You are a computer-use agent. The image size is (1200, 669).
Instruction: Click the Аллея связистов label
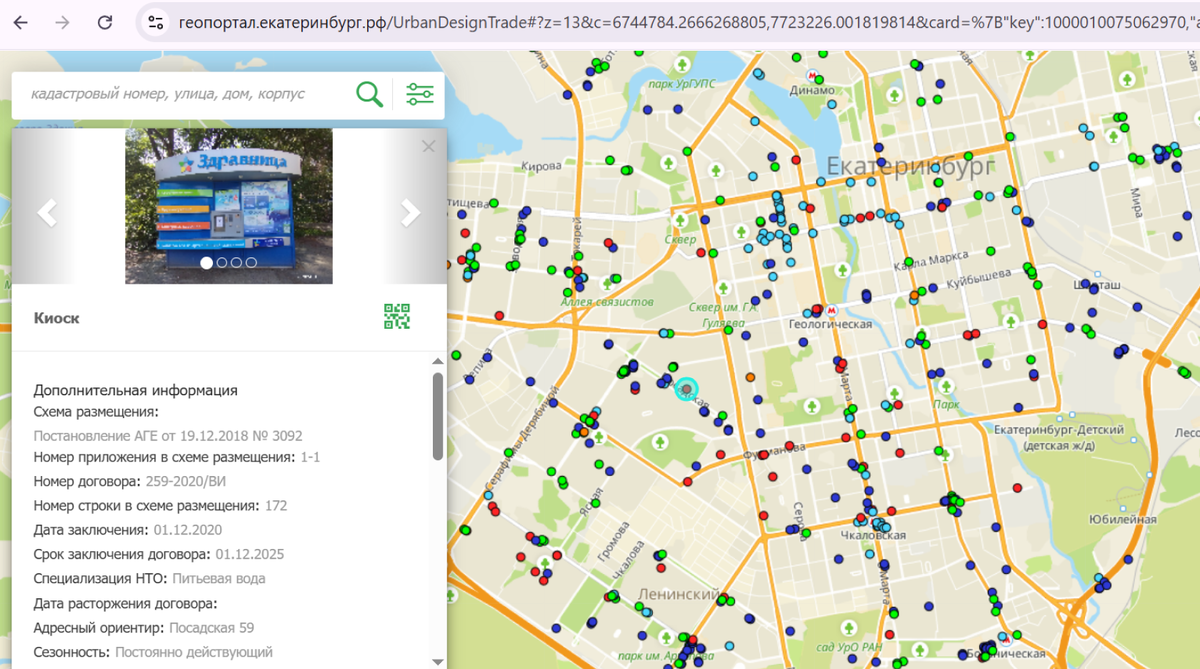(x=607, y=302)
